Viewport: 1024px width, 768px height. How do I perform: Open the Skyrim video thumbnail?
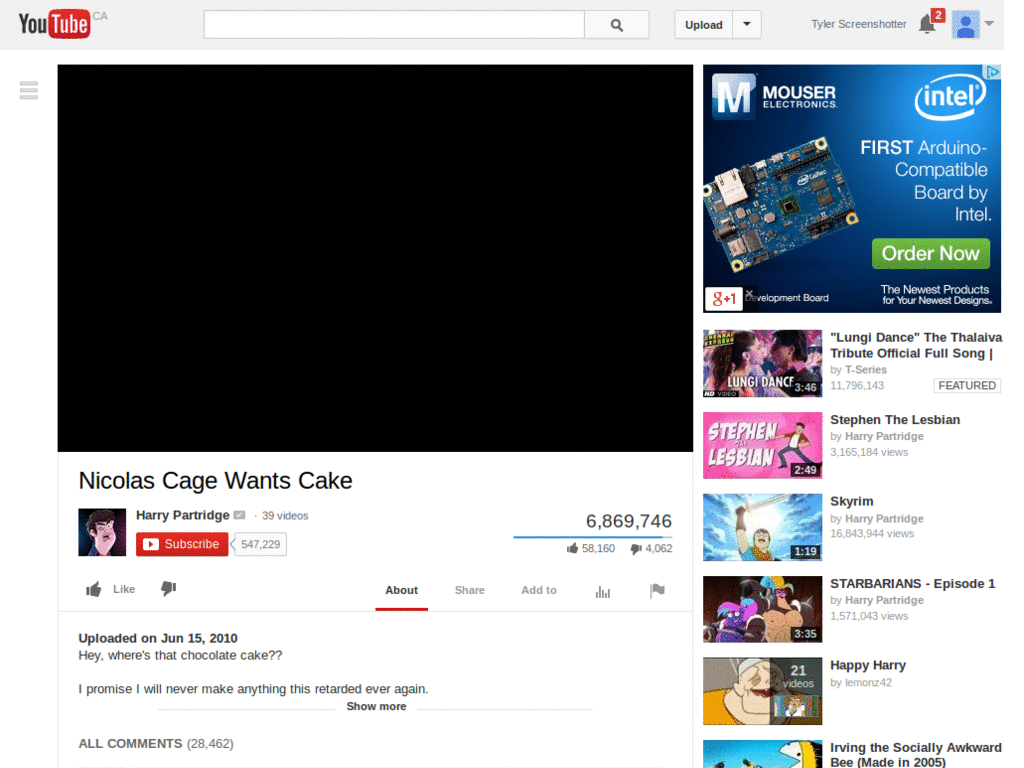pos(762,527)
